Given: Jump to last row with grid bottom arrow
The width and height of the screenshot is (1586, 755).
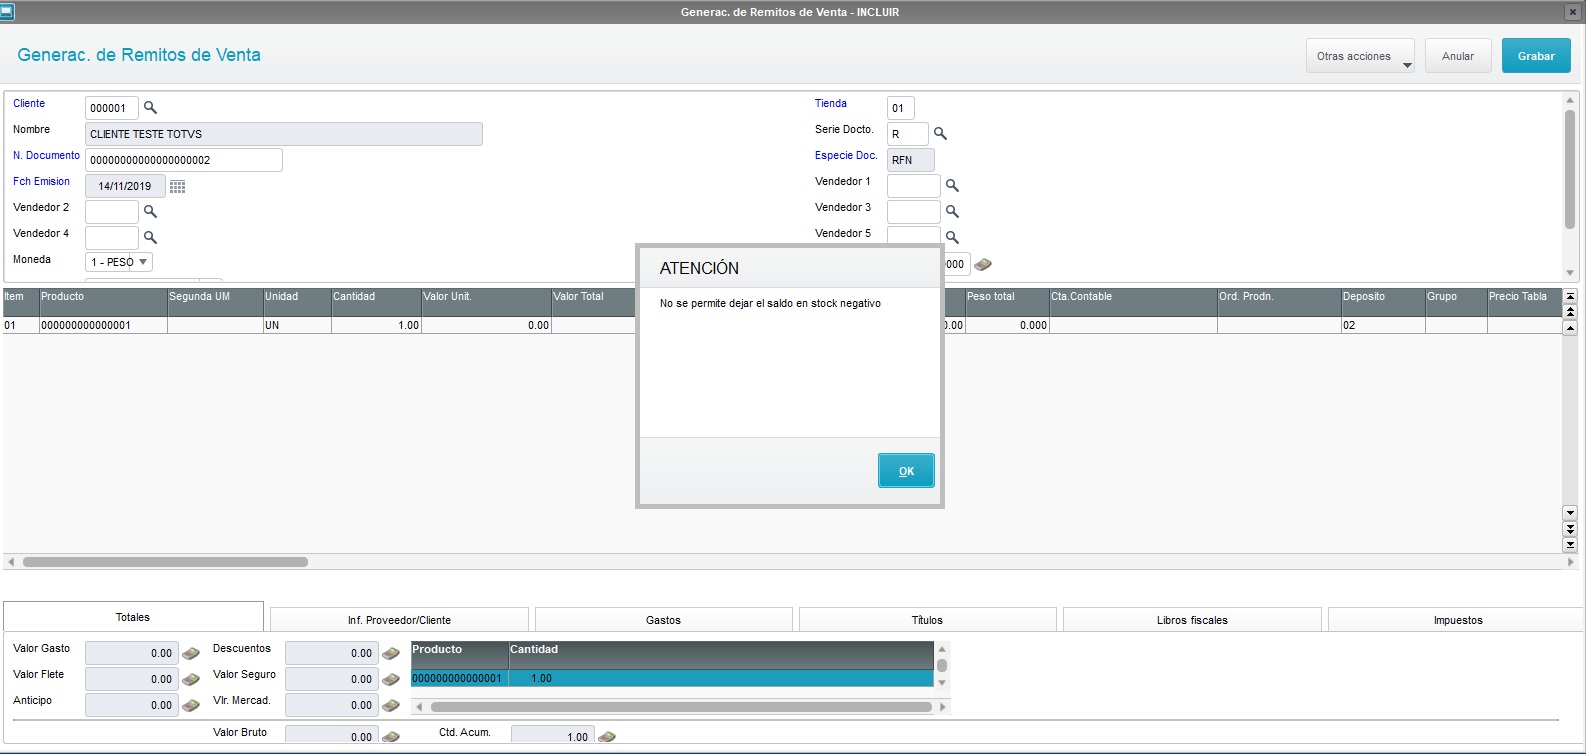Looking at the screenshot, I should coord(1570,545).
